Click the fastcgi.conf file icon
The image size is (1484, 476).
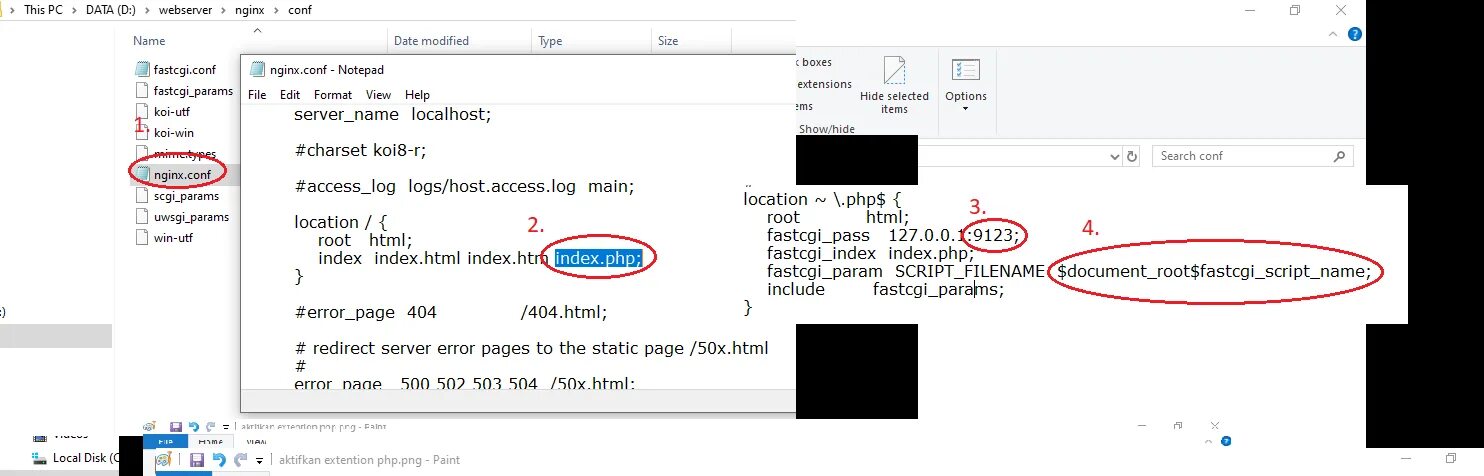142,70
